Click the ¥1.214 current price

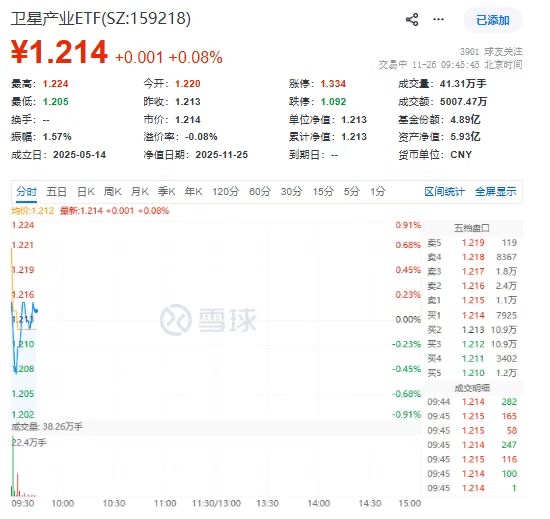(x=59, y=52)
